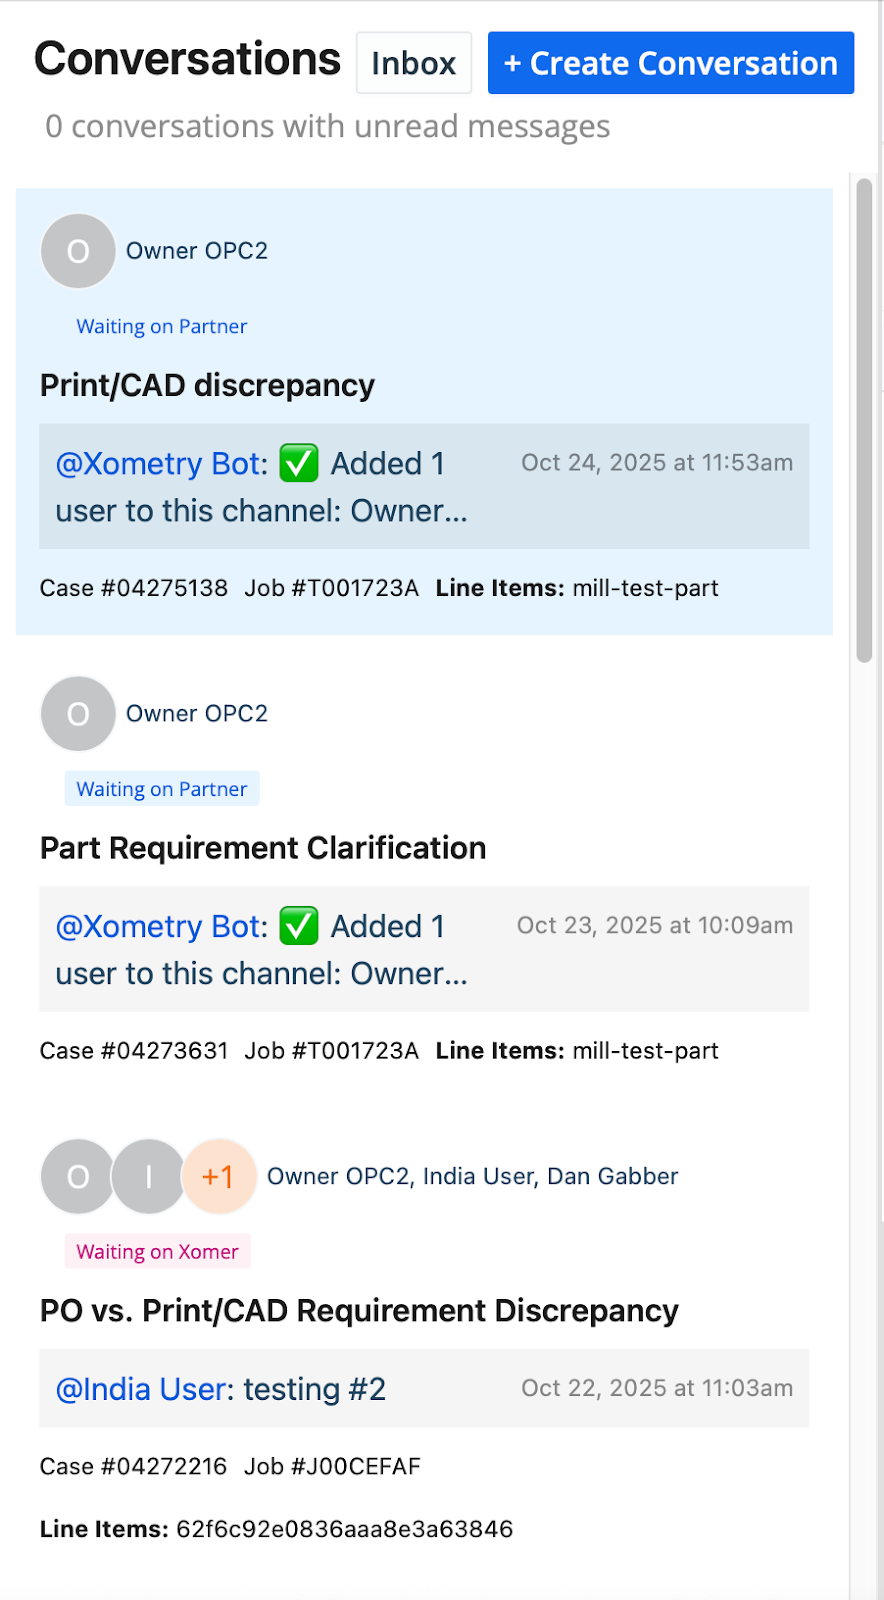
Task: Open Part Requirement Clarification conversation
Action: (x=262, y=849)
